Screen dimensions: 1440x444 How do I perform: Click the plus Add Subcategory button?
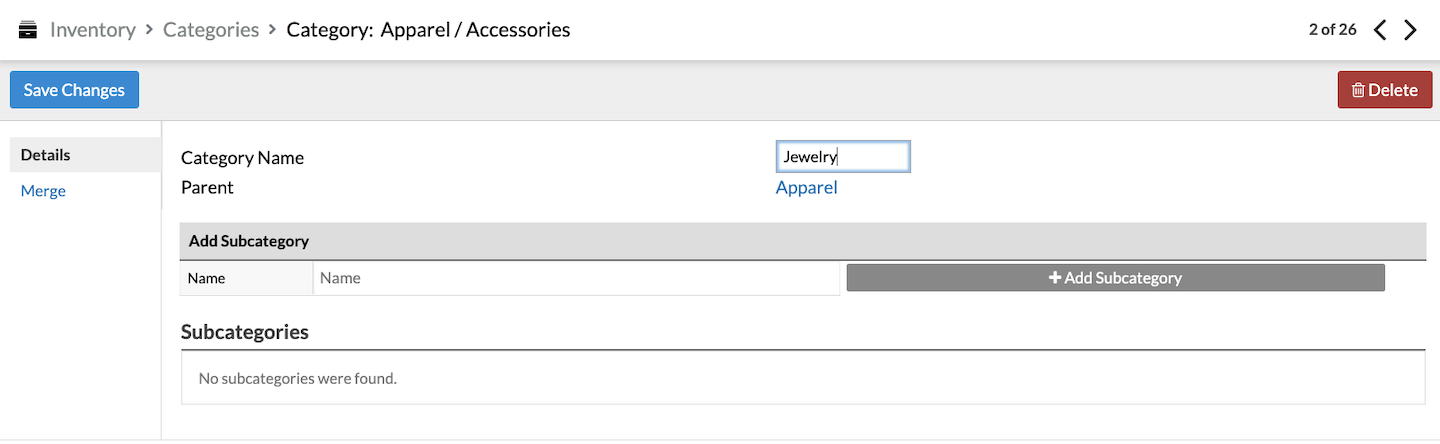pyautogui.click(x=1116, y=278)
